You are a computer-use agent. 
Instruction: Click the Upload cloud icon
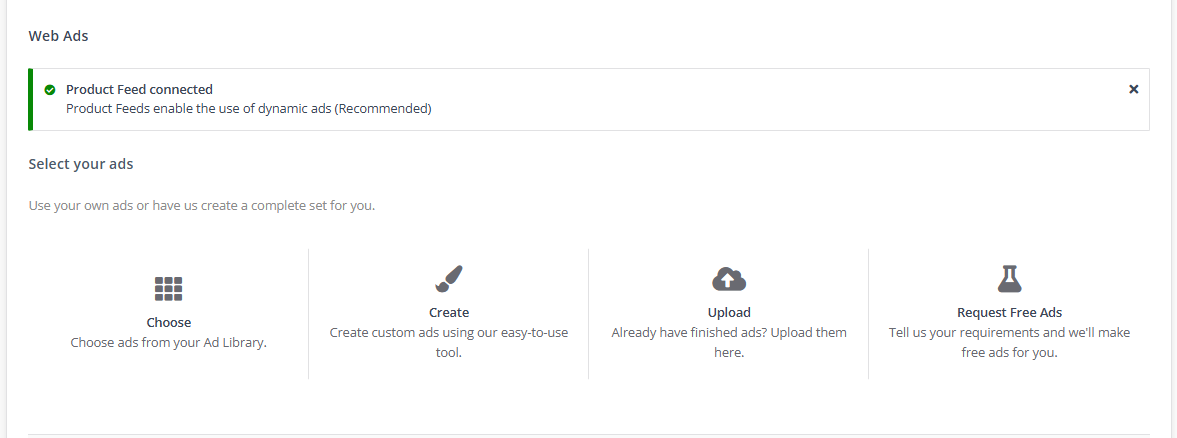click(x=729, y=278)
